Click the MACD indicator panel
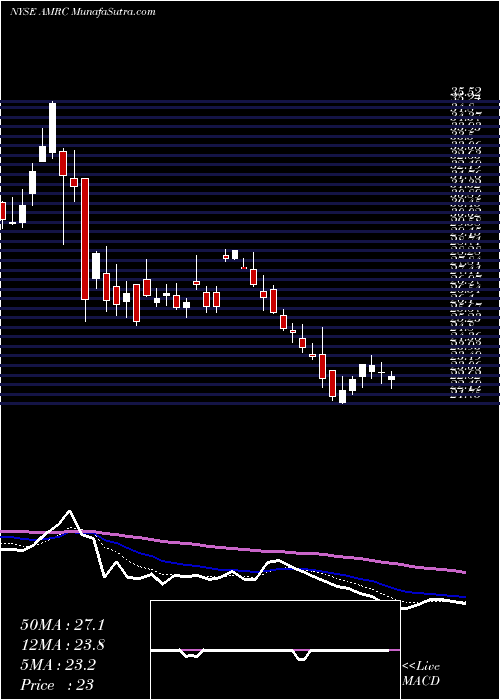The width and height of the screenshot is (500, 700). point(275,650)
